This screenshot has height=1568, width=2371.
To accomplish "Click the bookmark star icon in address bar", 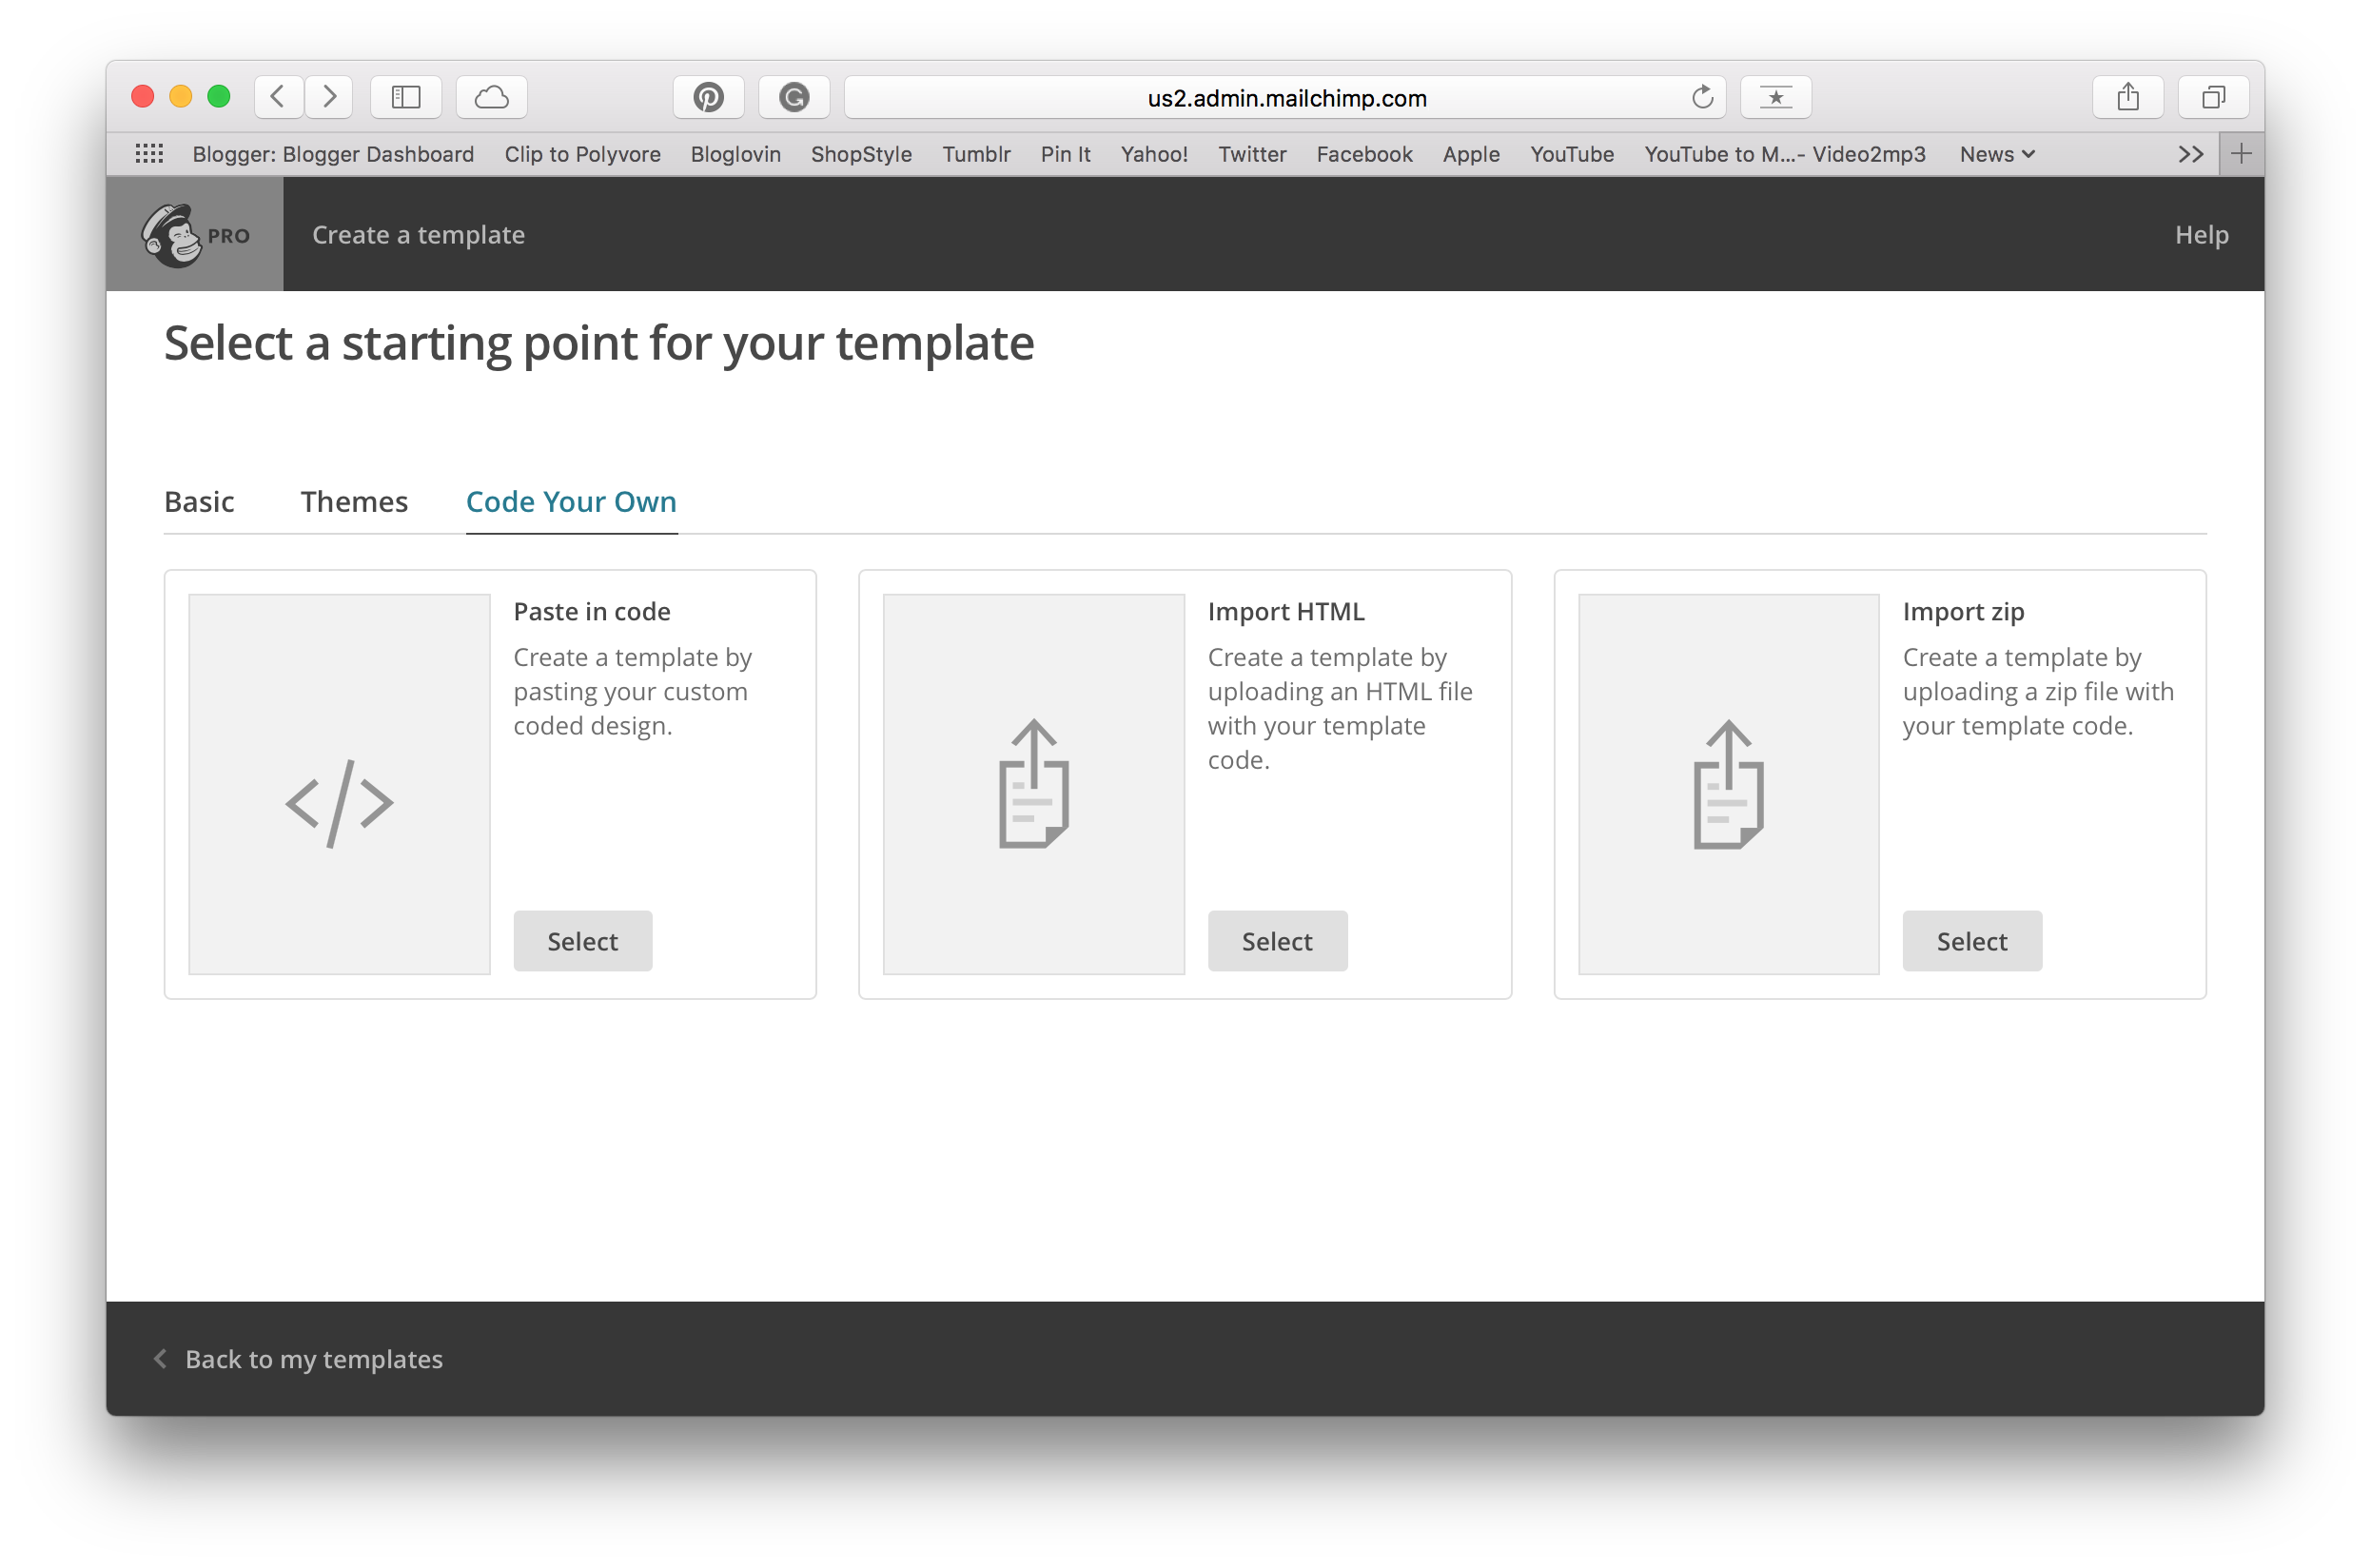I will pyautogui.click(x=1778, y=98).
